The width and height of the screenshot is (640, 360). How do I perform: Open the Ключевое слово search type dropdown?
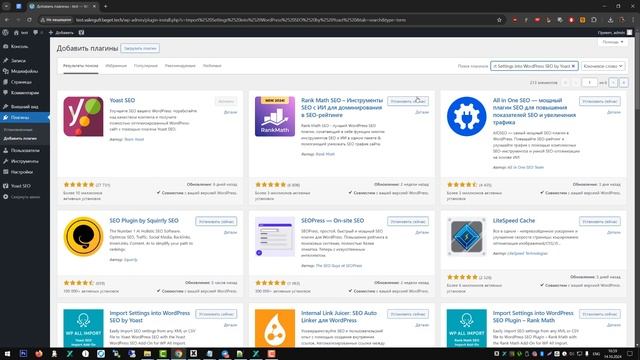(x=603, y=66)
